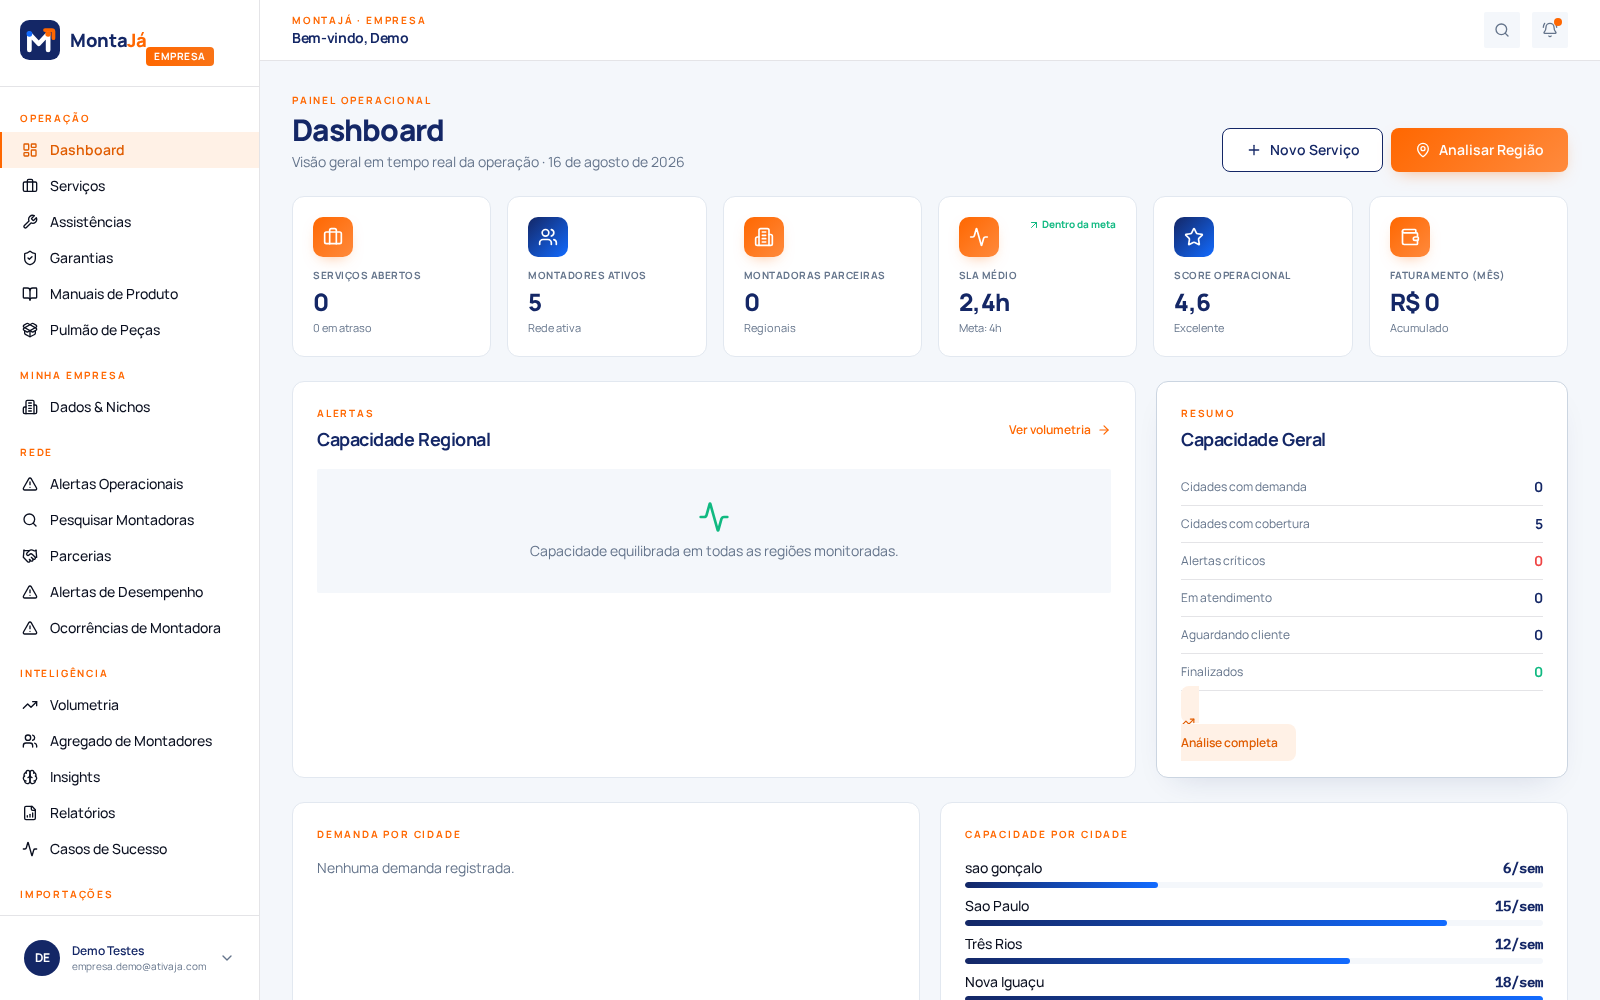Click the MontaJá logo icon
The image size is (1600, 1000).
[40, 40]
